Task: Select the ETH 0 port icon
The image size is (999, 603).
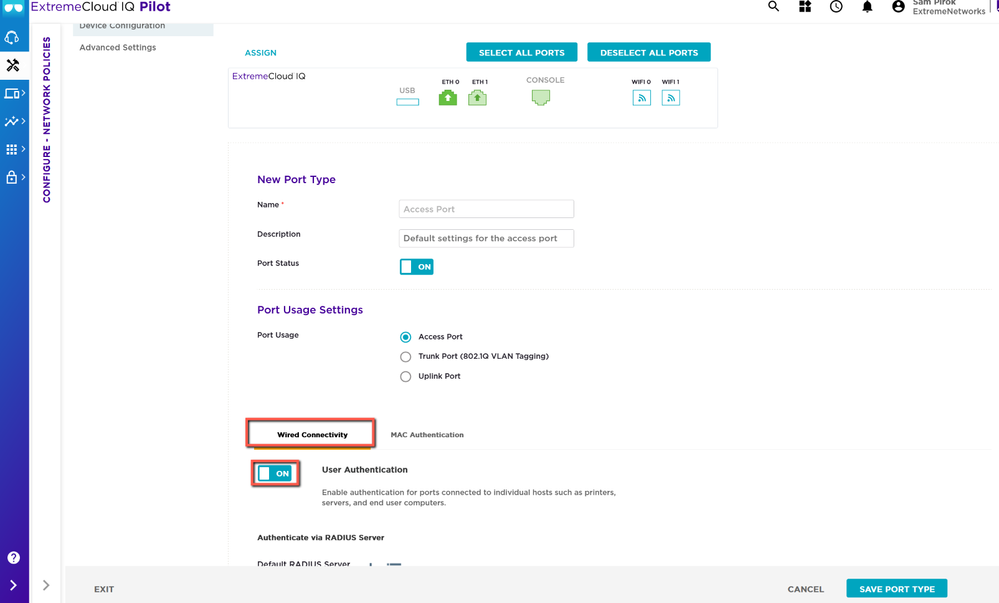Action: click(448, 97)
